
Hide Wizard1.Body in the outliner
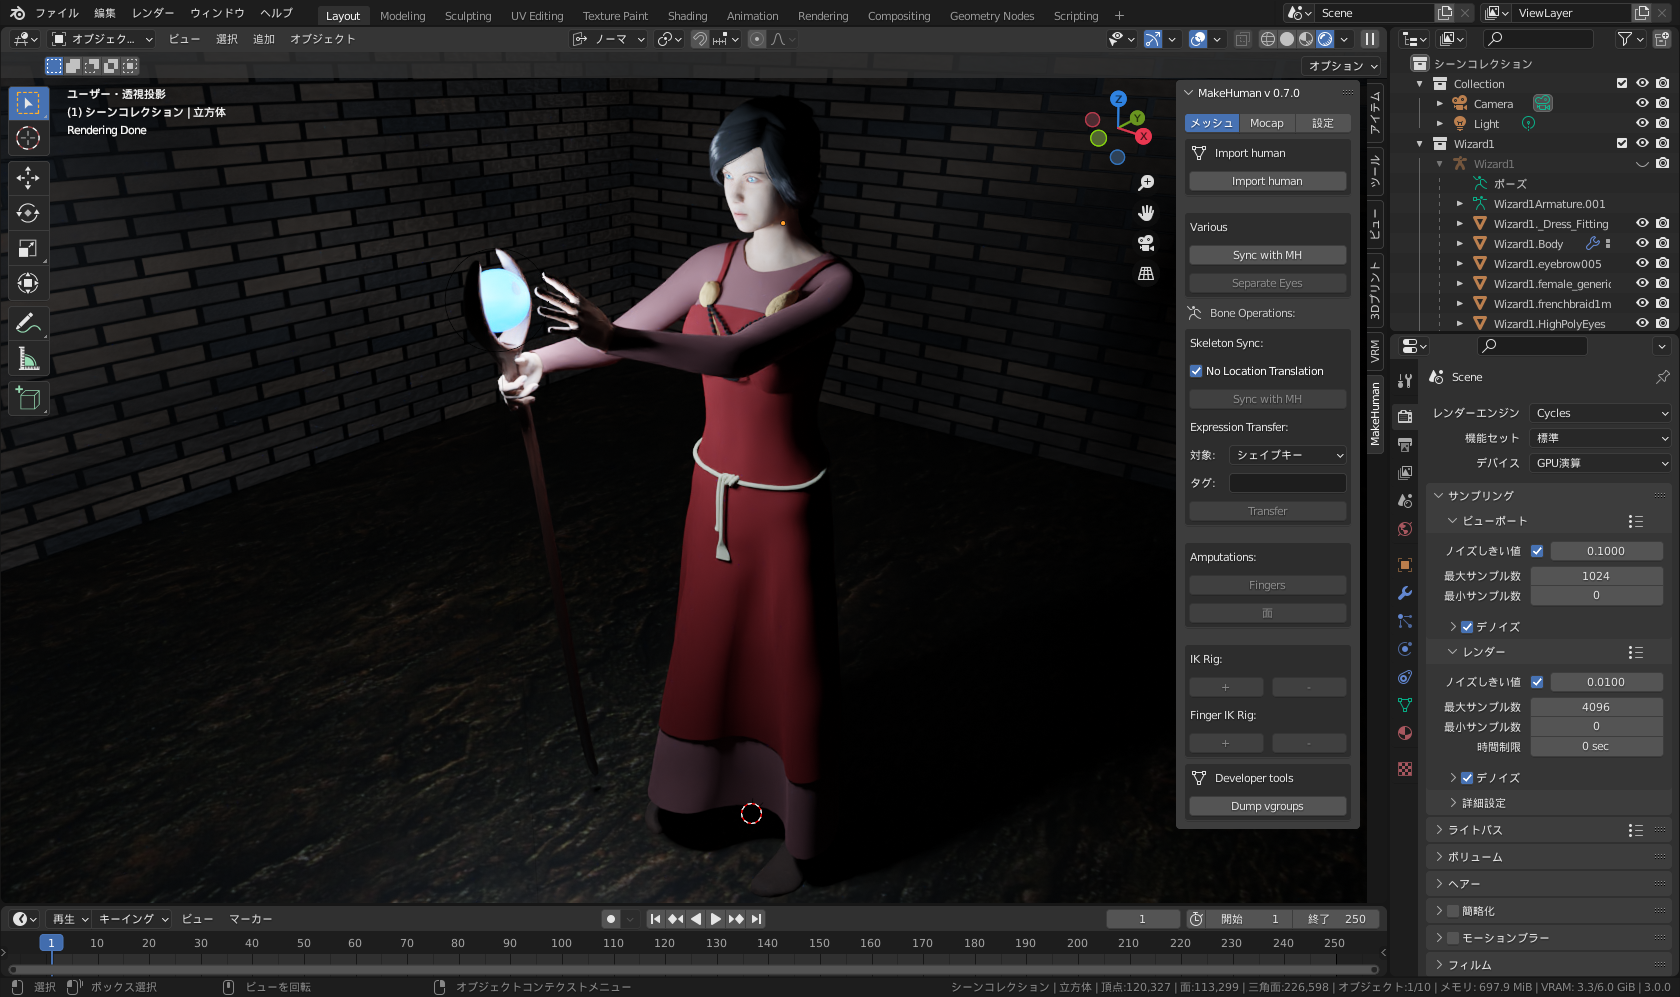click(x=1641, y=243)
